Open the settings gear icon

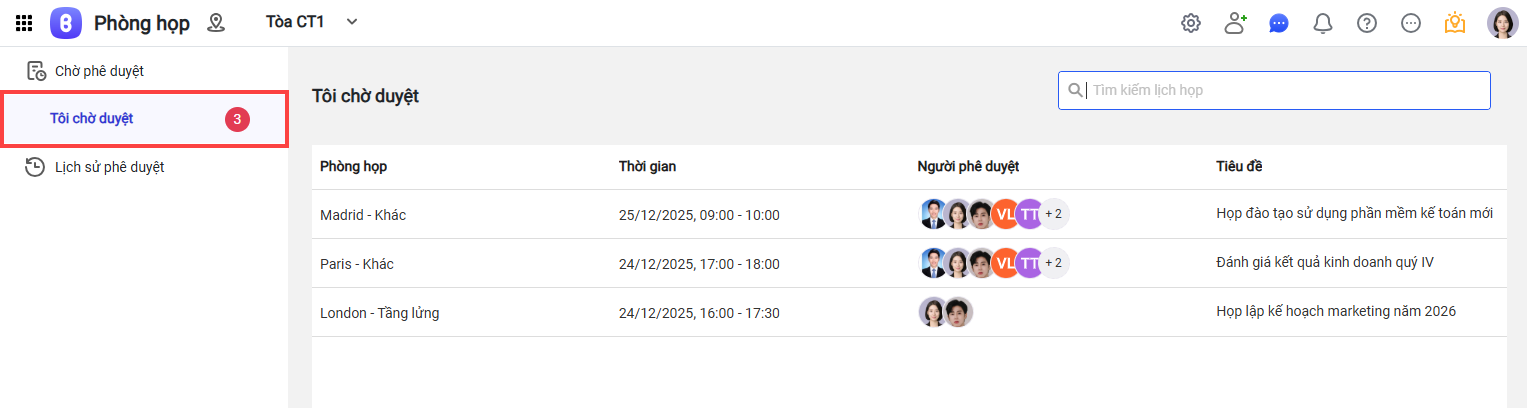(x=1190, y=23)
